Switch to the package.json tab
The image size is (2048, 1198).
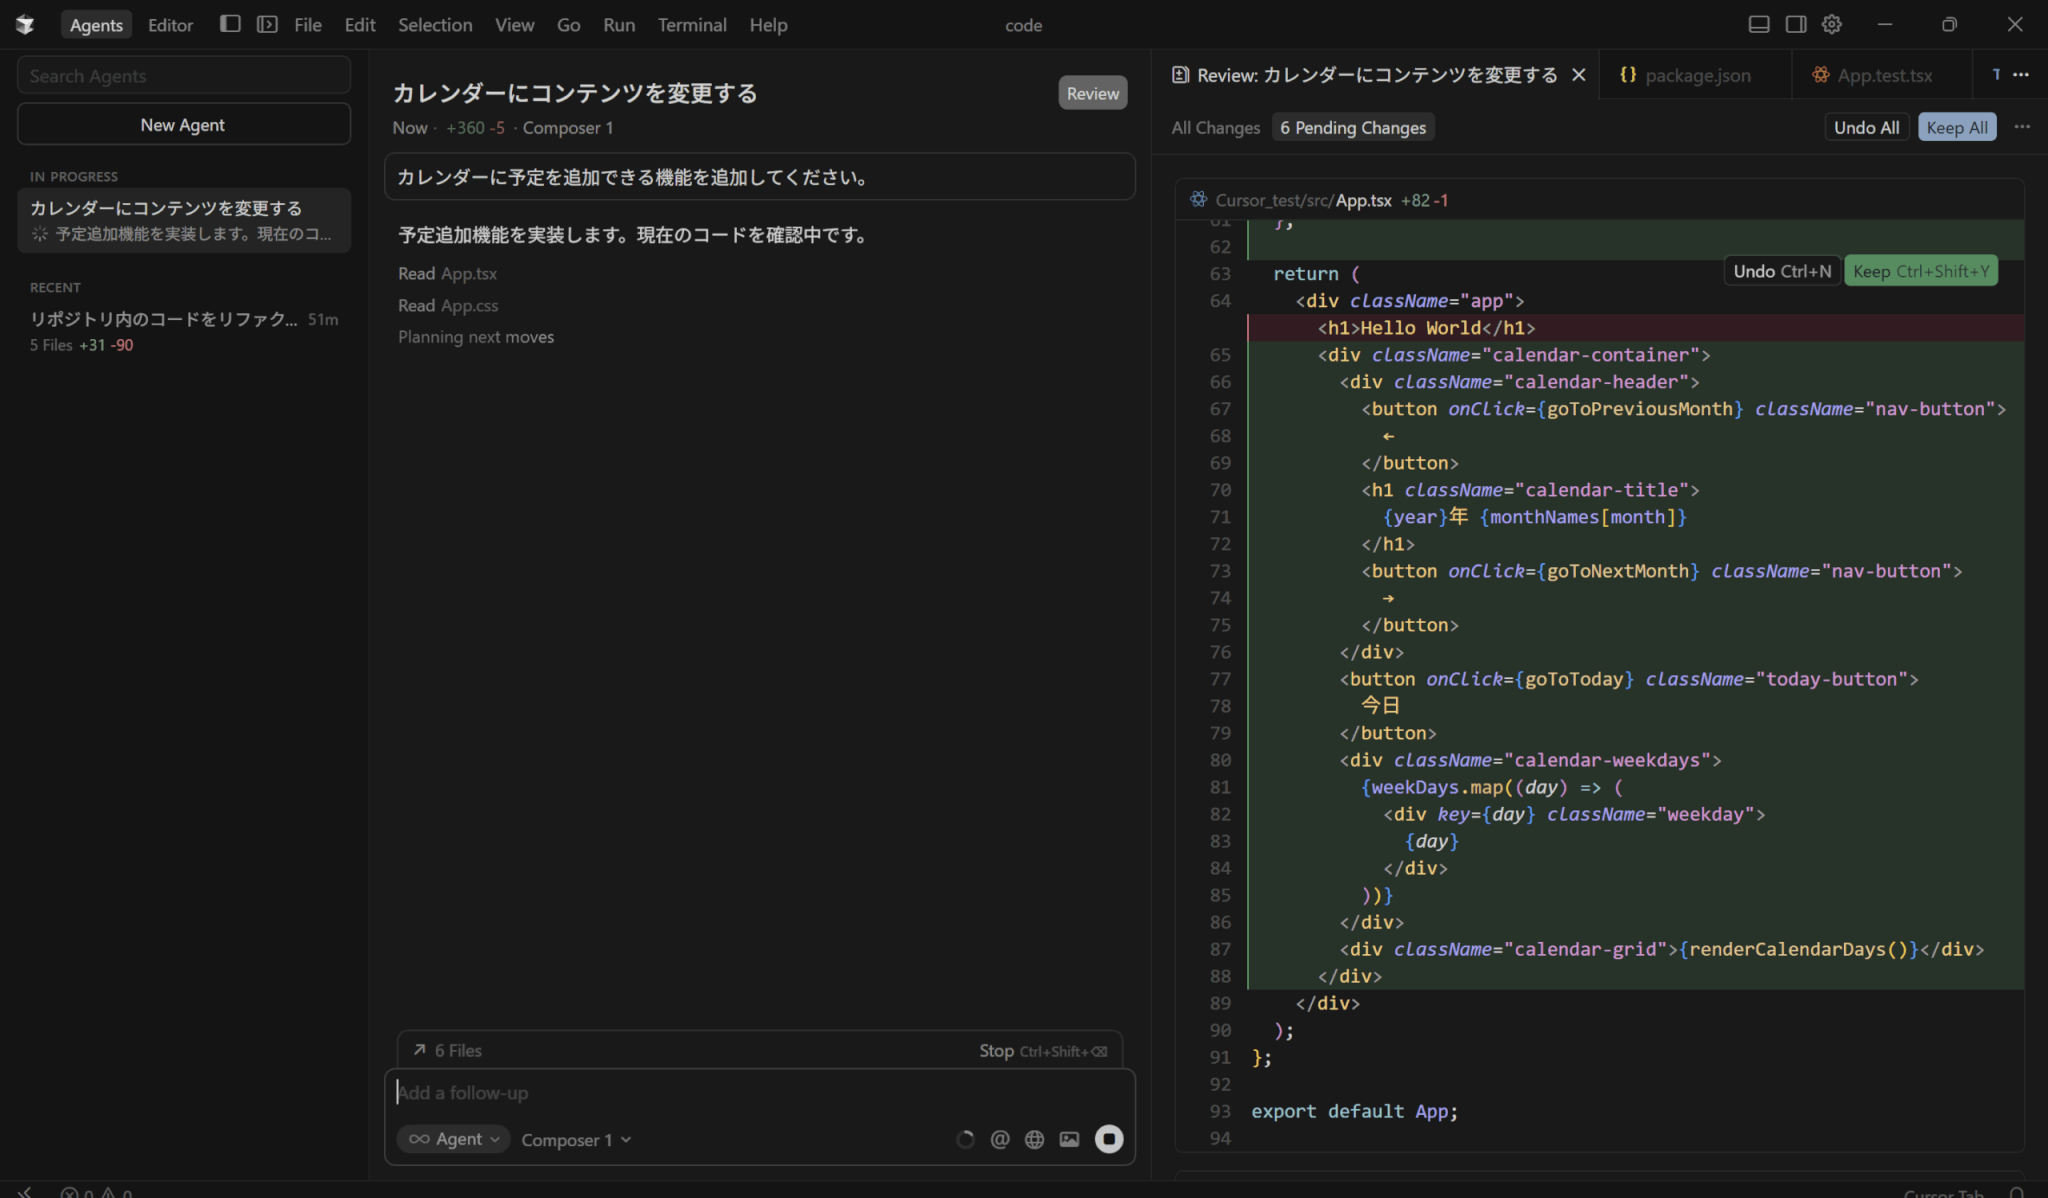(x=1696, y=75)
